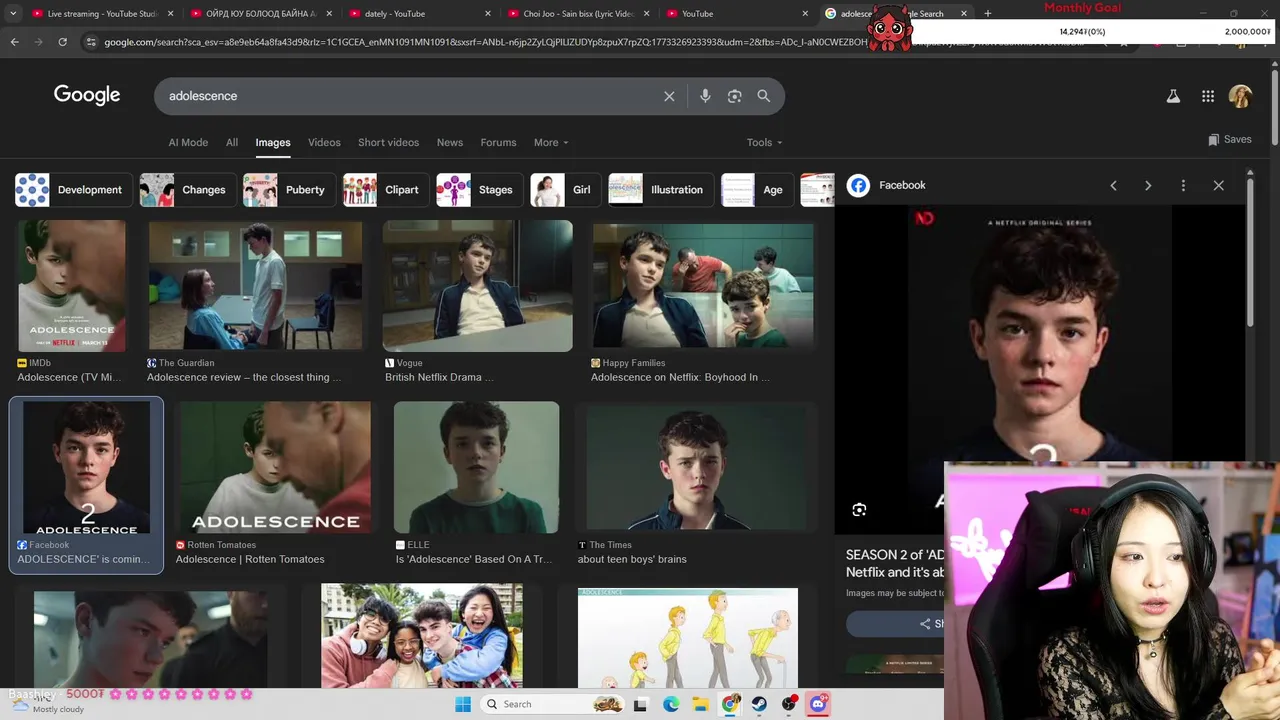Switch to Choi Joo Sain bisx tab
Screen dimensions: 1280x720
[x=579, y=13]
